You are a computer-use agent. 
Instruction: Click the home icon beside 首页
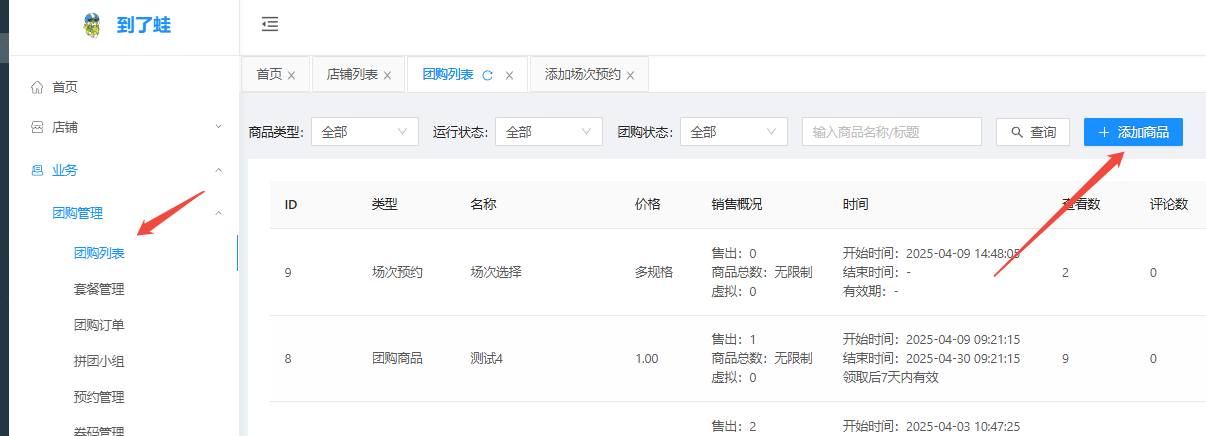(x=37, y=87)
